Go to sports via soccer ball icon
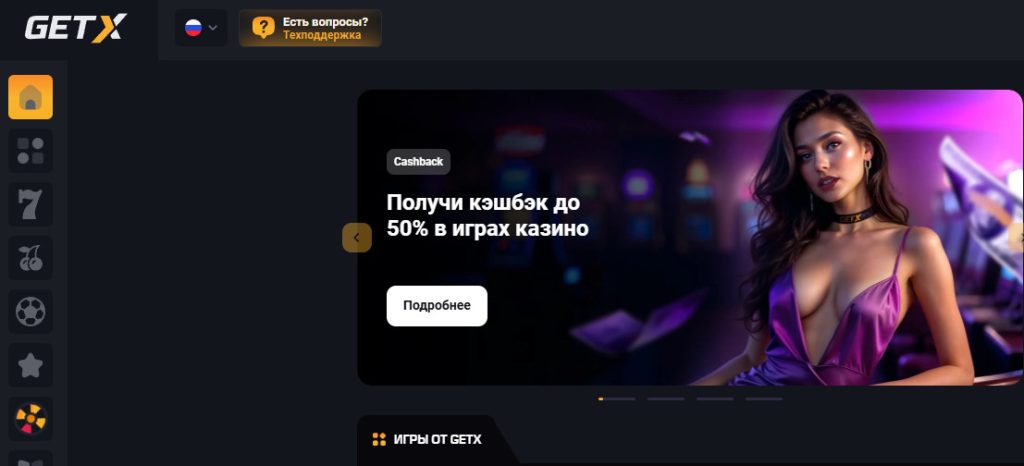This screenshot has width=1024, height=466. [30, 311]
